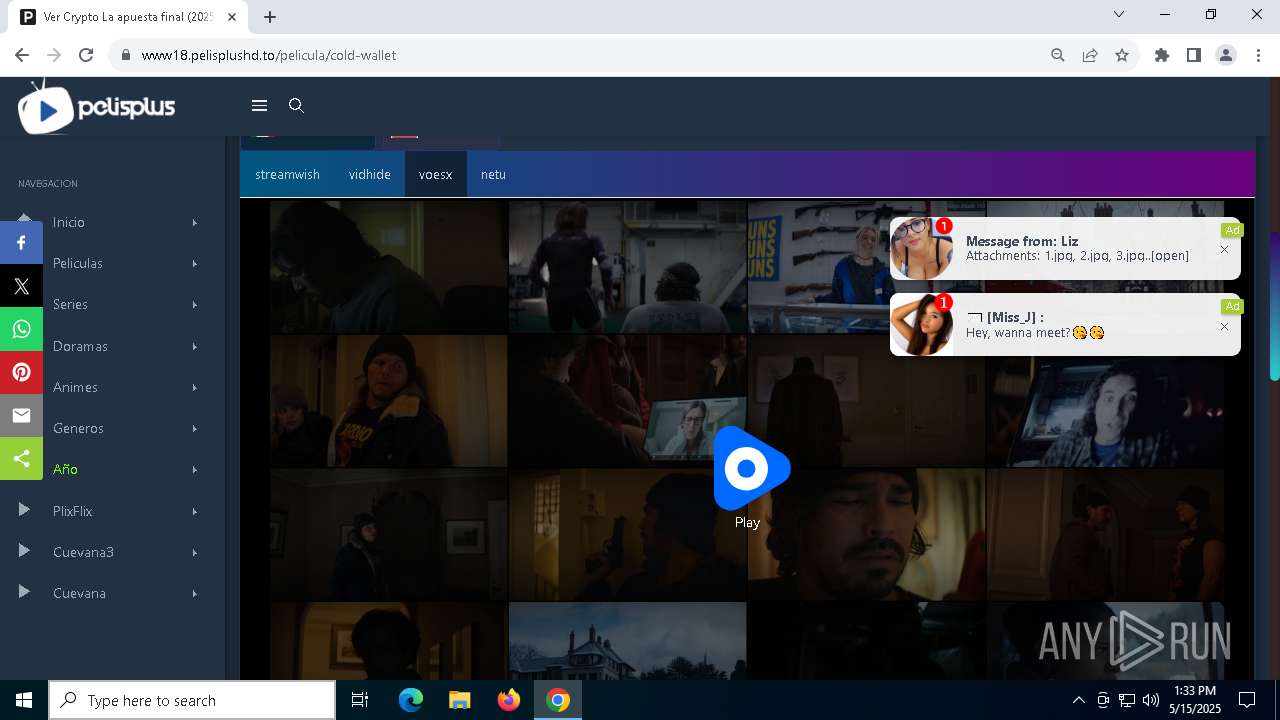This screenshot has width=1280, height=720.
Task: Click the play triangle beside Cuevana3
Action: click(x=24, y=551)
